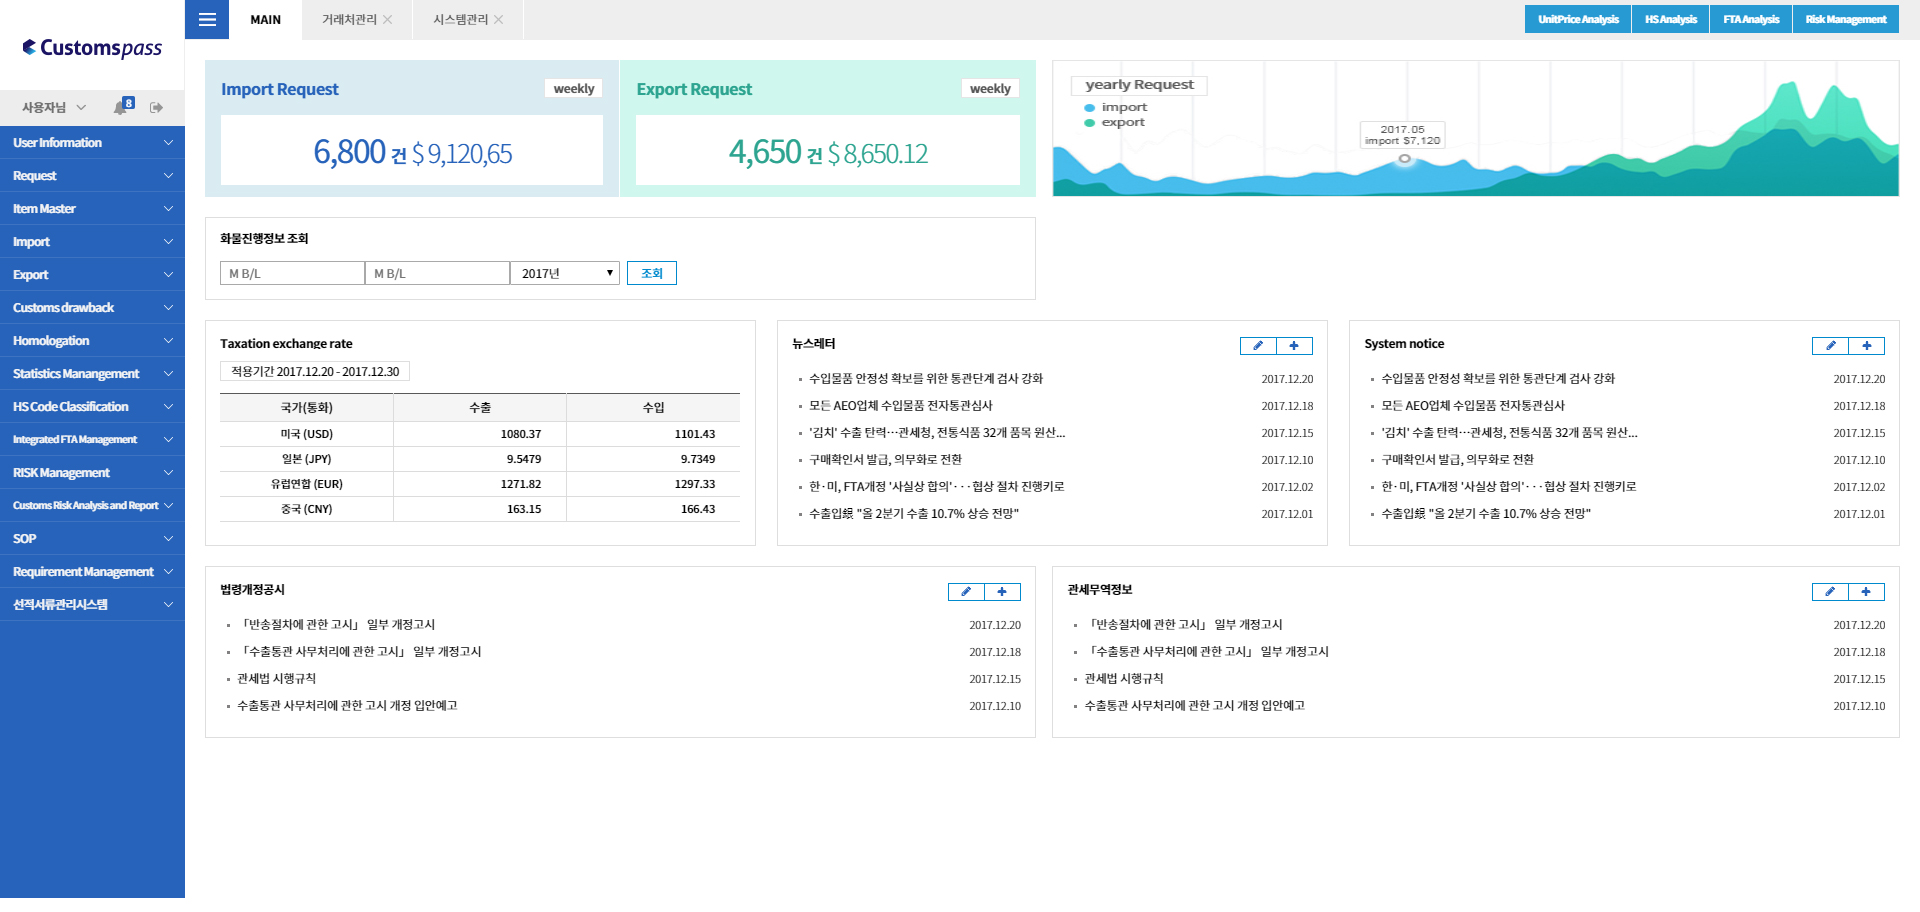Switch to the 거래처관리 tab
The width and height of the screenshot is (1920, 912).
click(x=349, y=20)
